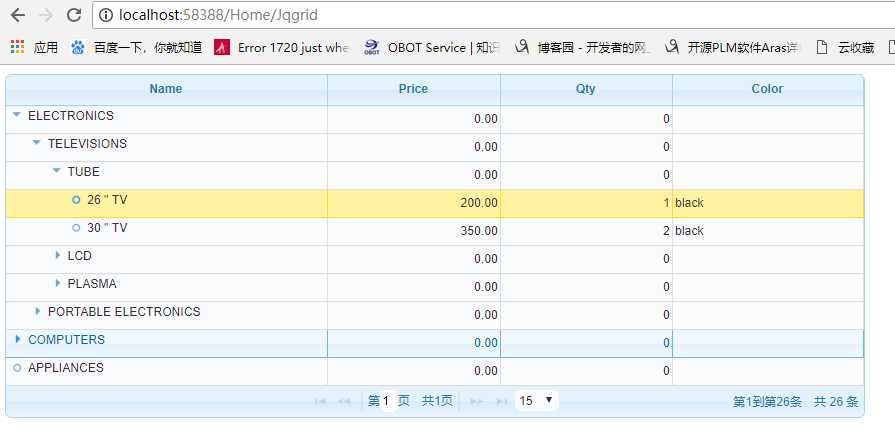Image resolution: width=895 pixels, height=434 pixels.
Task: Select the PORTABLE ELECTRONICS row name
Action: [x=124, y=312]
